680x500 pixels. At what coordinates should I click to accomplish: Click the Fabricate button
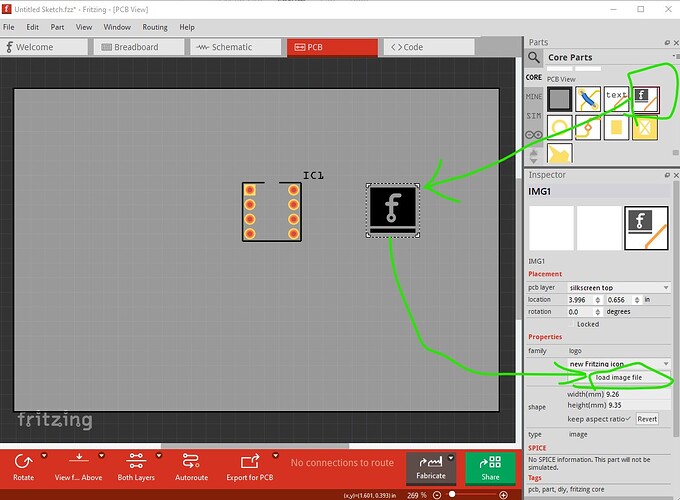431,467
